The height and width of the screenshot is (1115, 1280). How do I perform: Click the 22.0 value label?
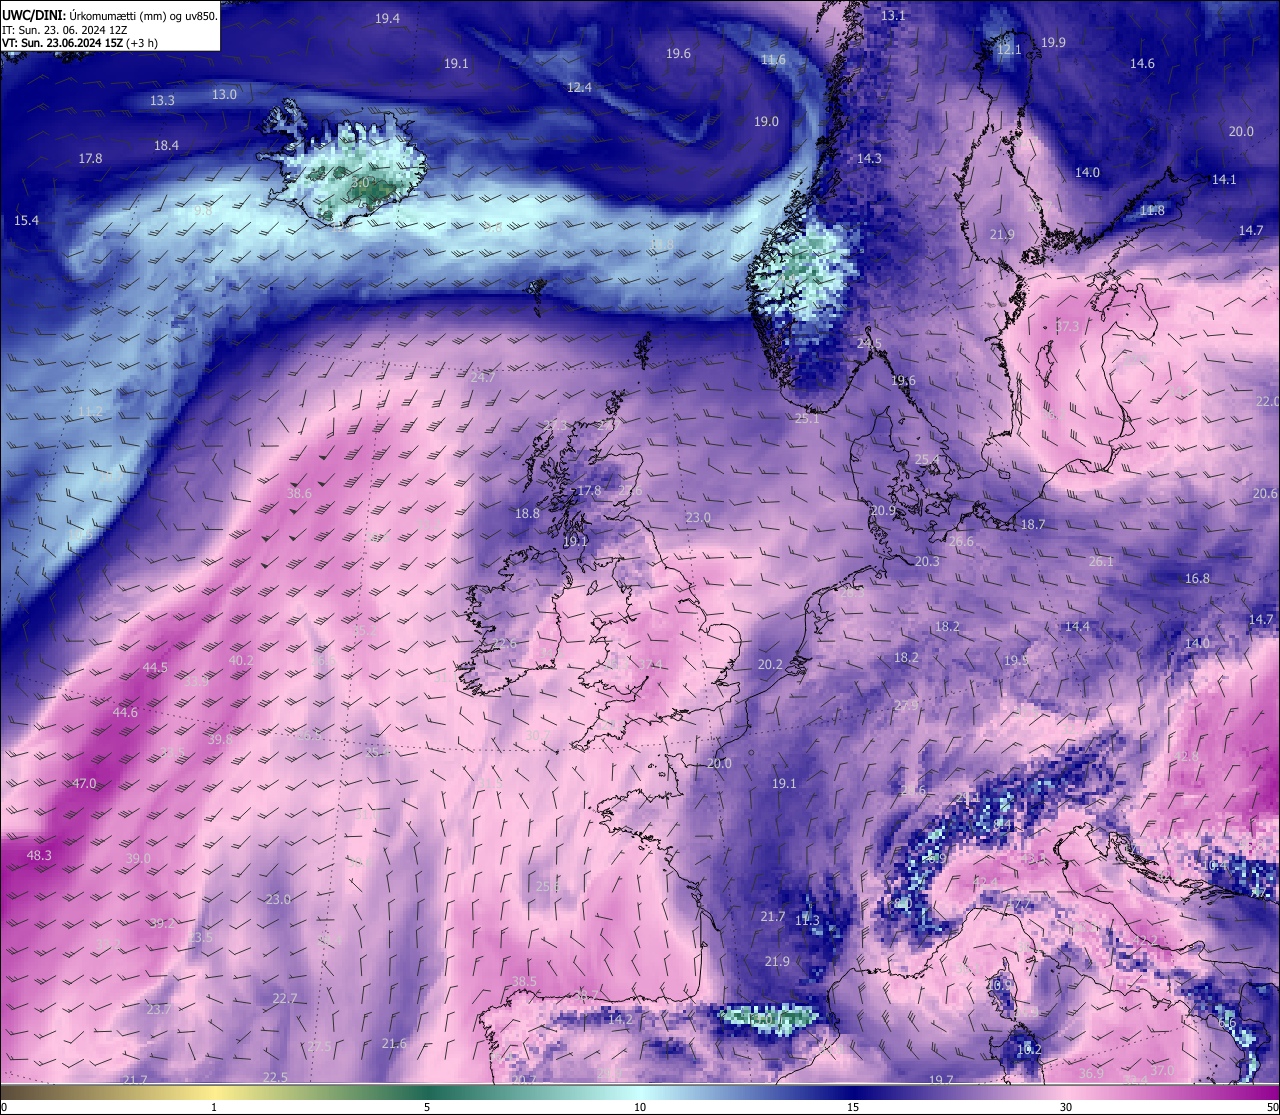[1267, 401]
